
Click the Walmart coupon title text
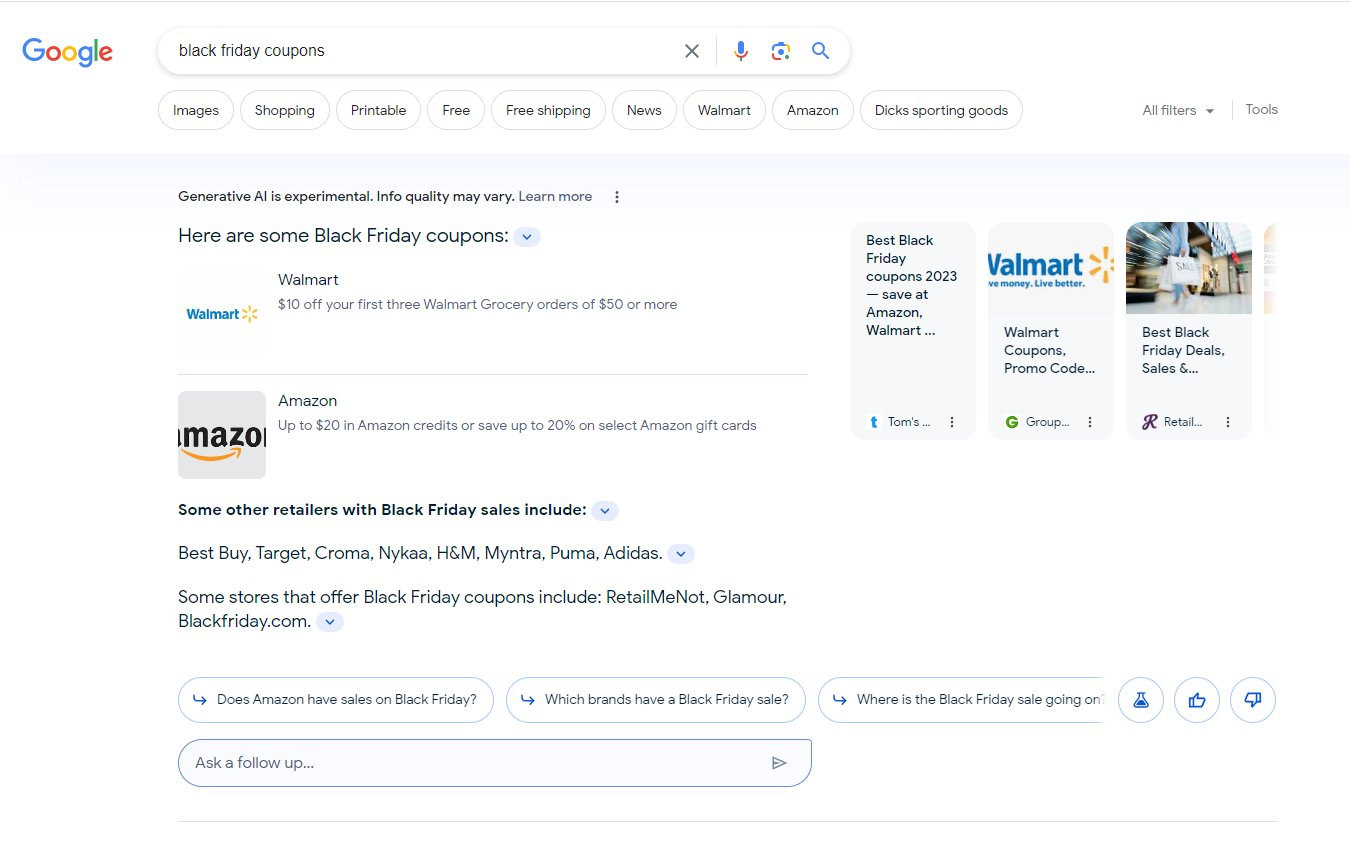(308, 280)
